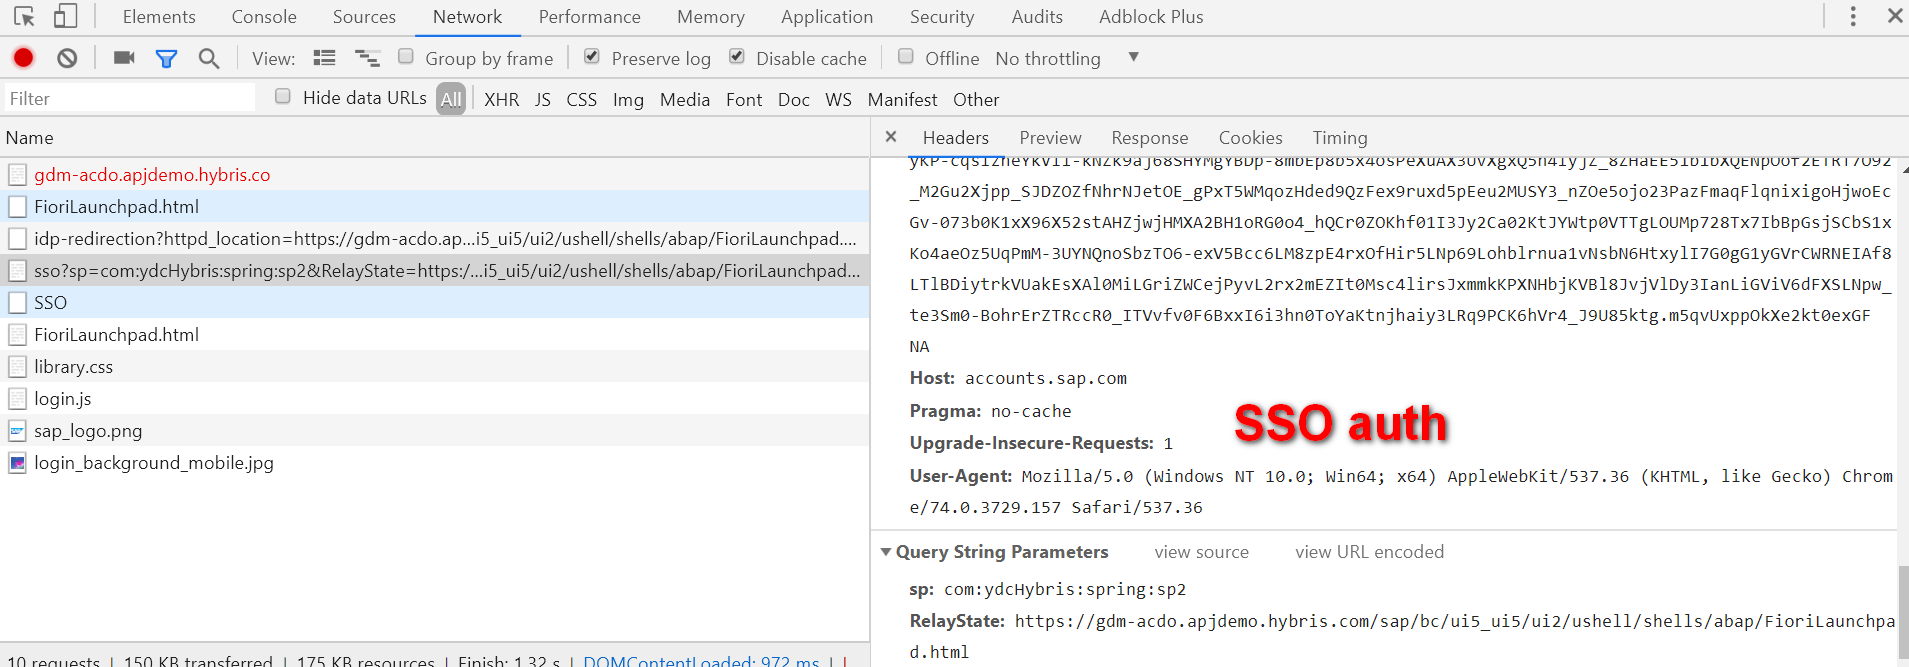Collapse Query String Parameters section
Screen dimensions: 1909x667
[x=885, y=552]
